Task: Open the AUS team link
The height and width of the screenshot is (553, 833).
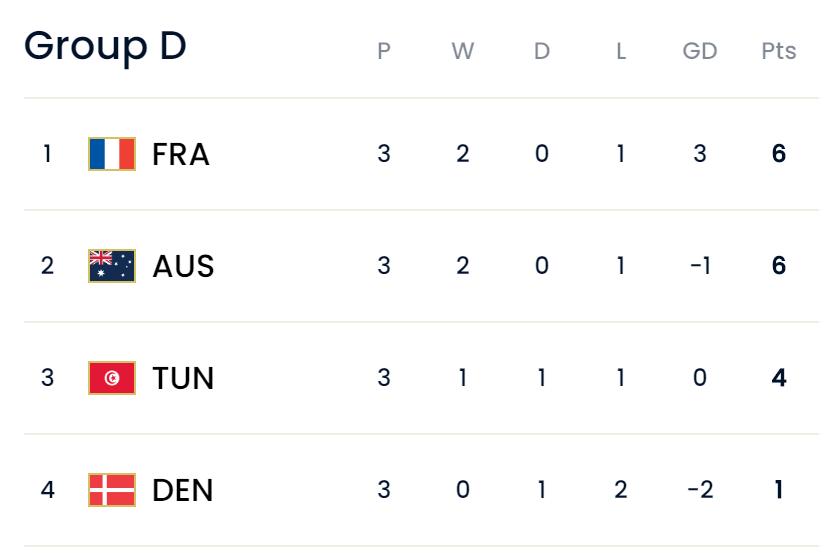Action: 183,266
